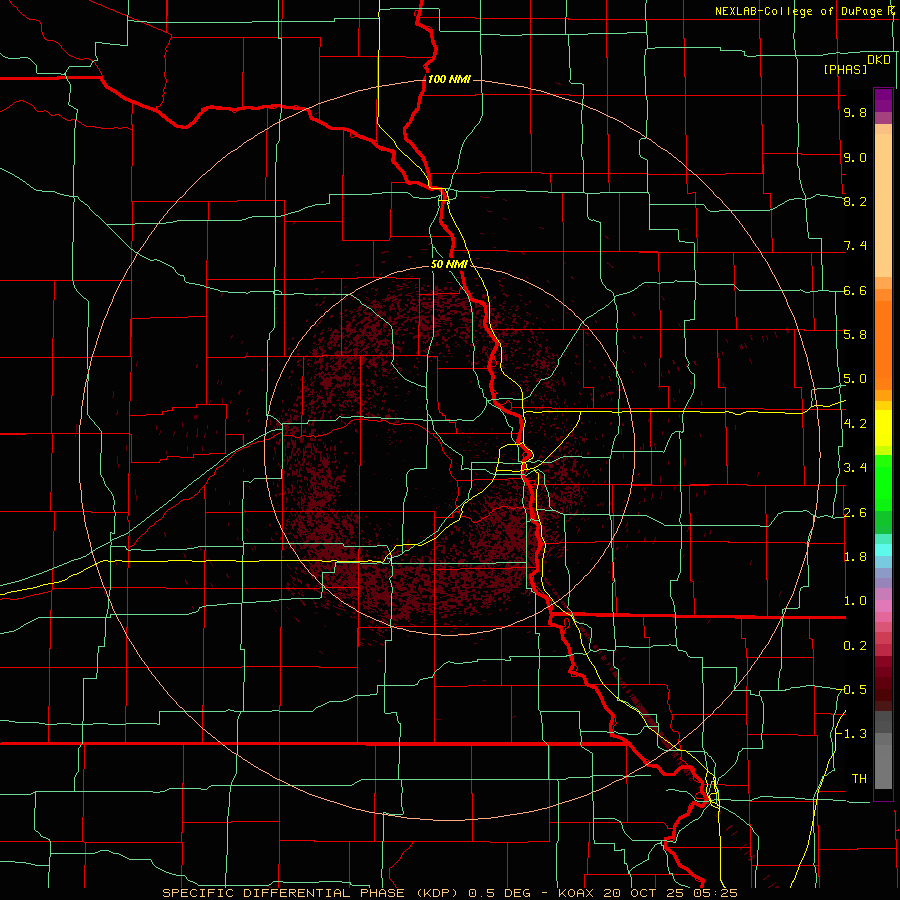The width and height of the screenshot is (900, 900).
Task: Click the "1.8" value on the color scale
Action: click(855, 556)
